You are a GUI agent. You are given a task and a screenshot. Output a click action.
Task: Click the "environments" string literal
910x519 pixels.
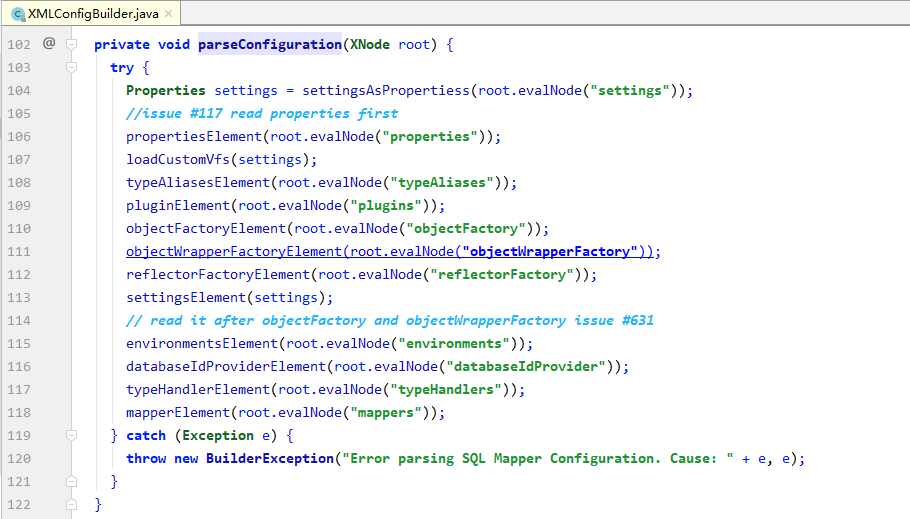coord(454,344)
